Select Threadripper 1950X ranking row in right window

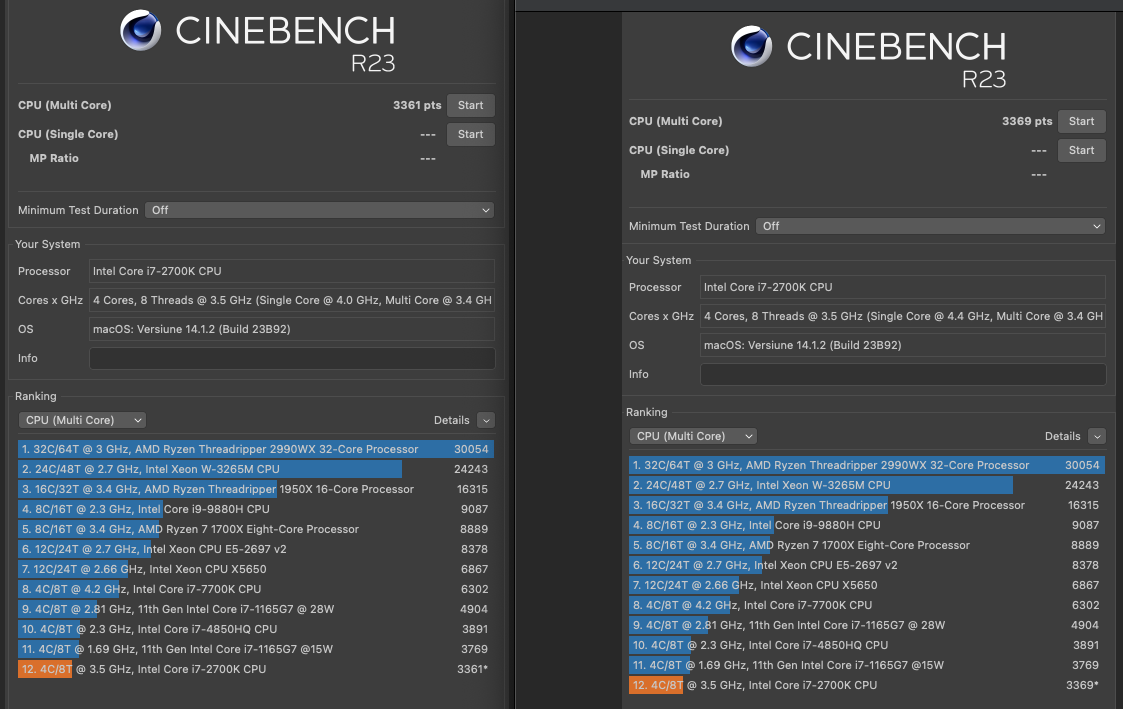pos(867,505)
